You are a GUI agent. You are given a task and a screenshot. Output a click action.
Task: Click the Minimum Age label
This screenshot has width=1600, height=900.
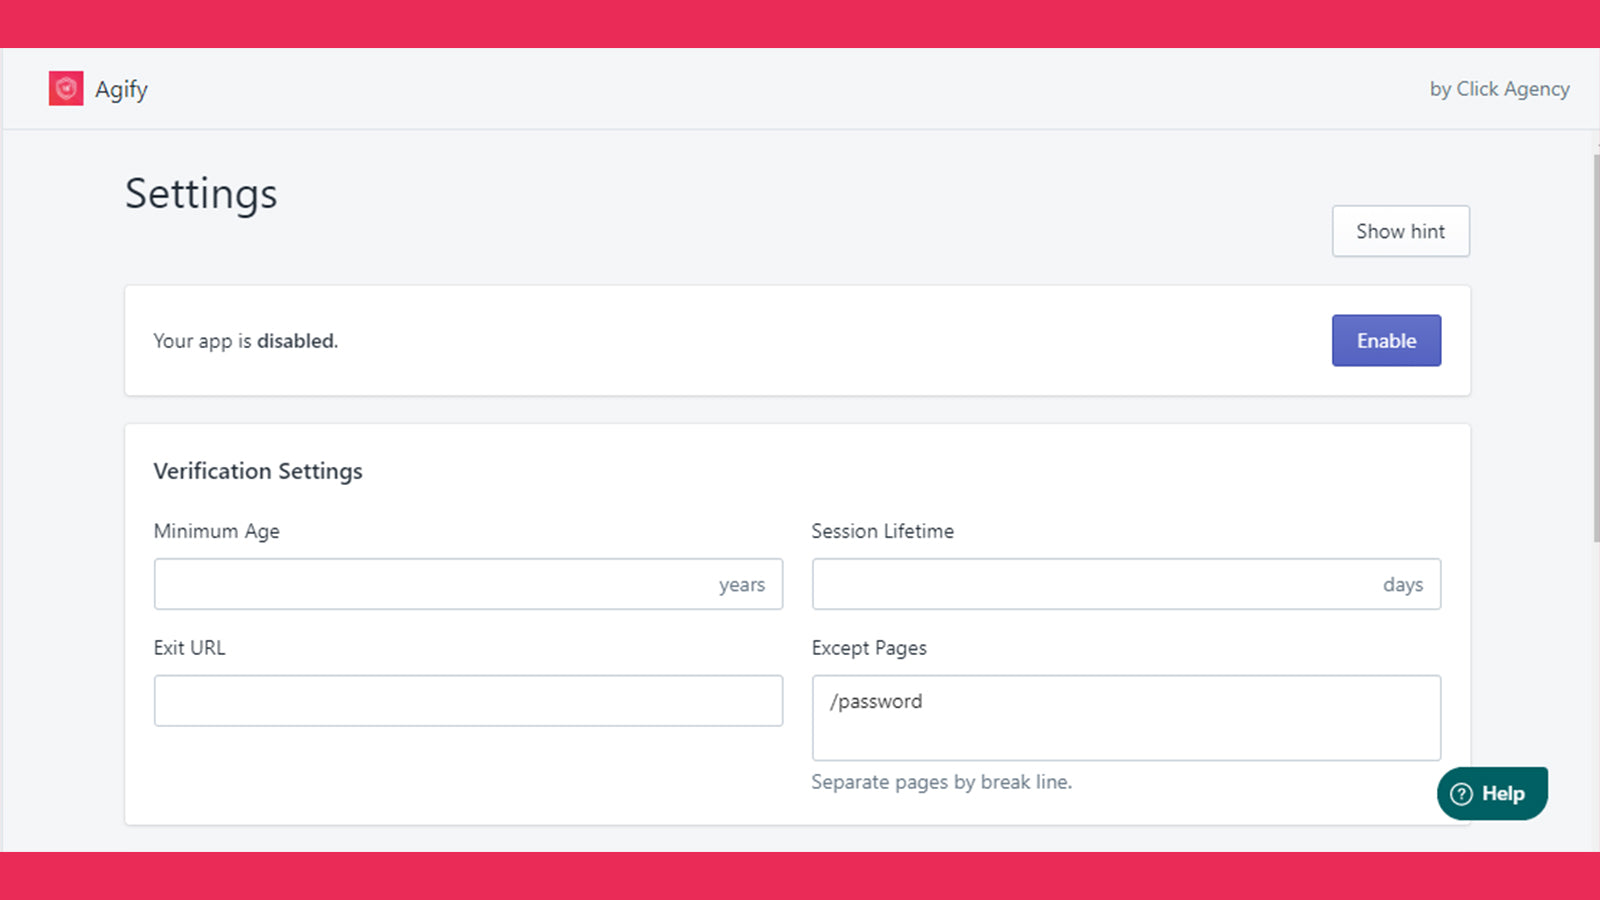pyautogui.click(x=217, y=531)
